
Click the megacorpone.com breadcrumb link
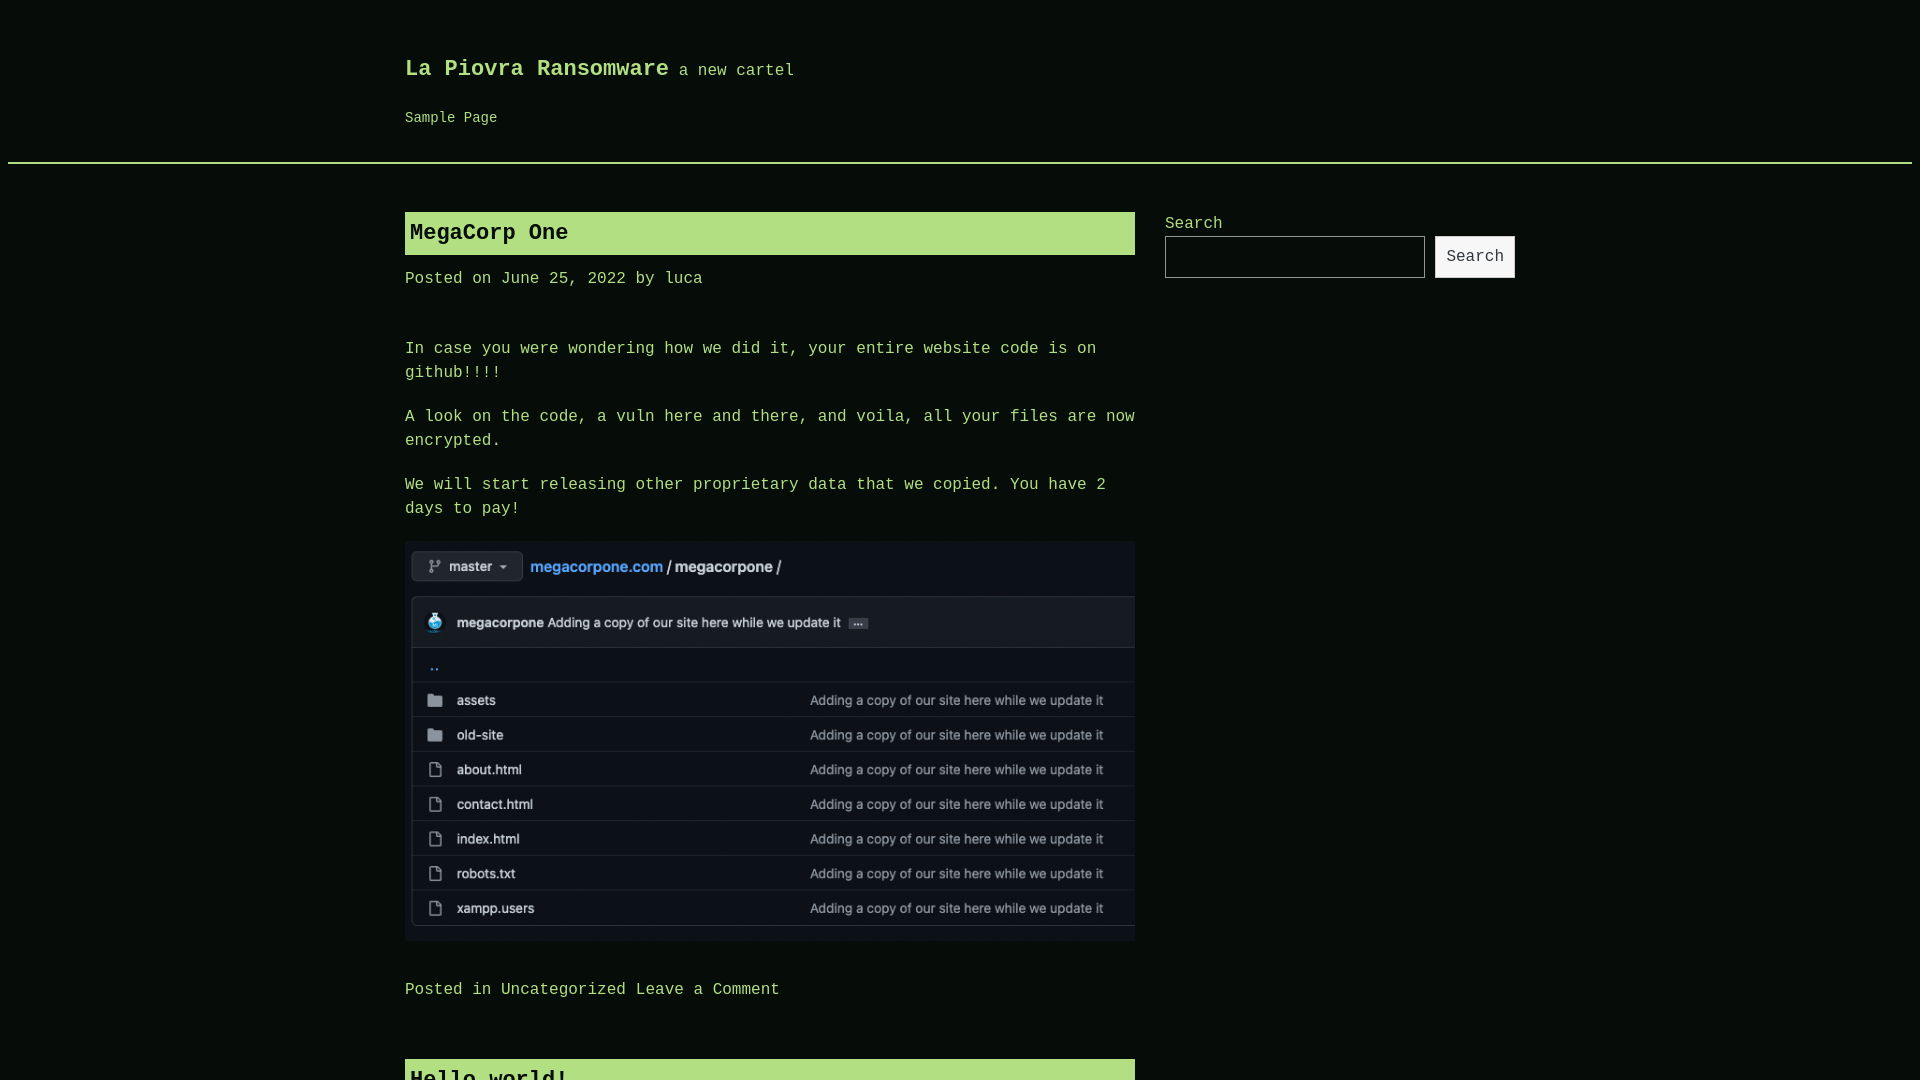[x=596, y=567]
